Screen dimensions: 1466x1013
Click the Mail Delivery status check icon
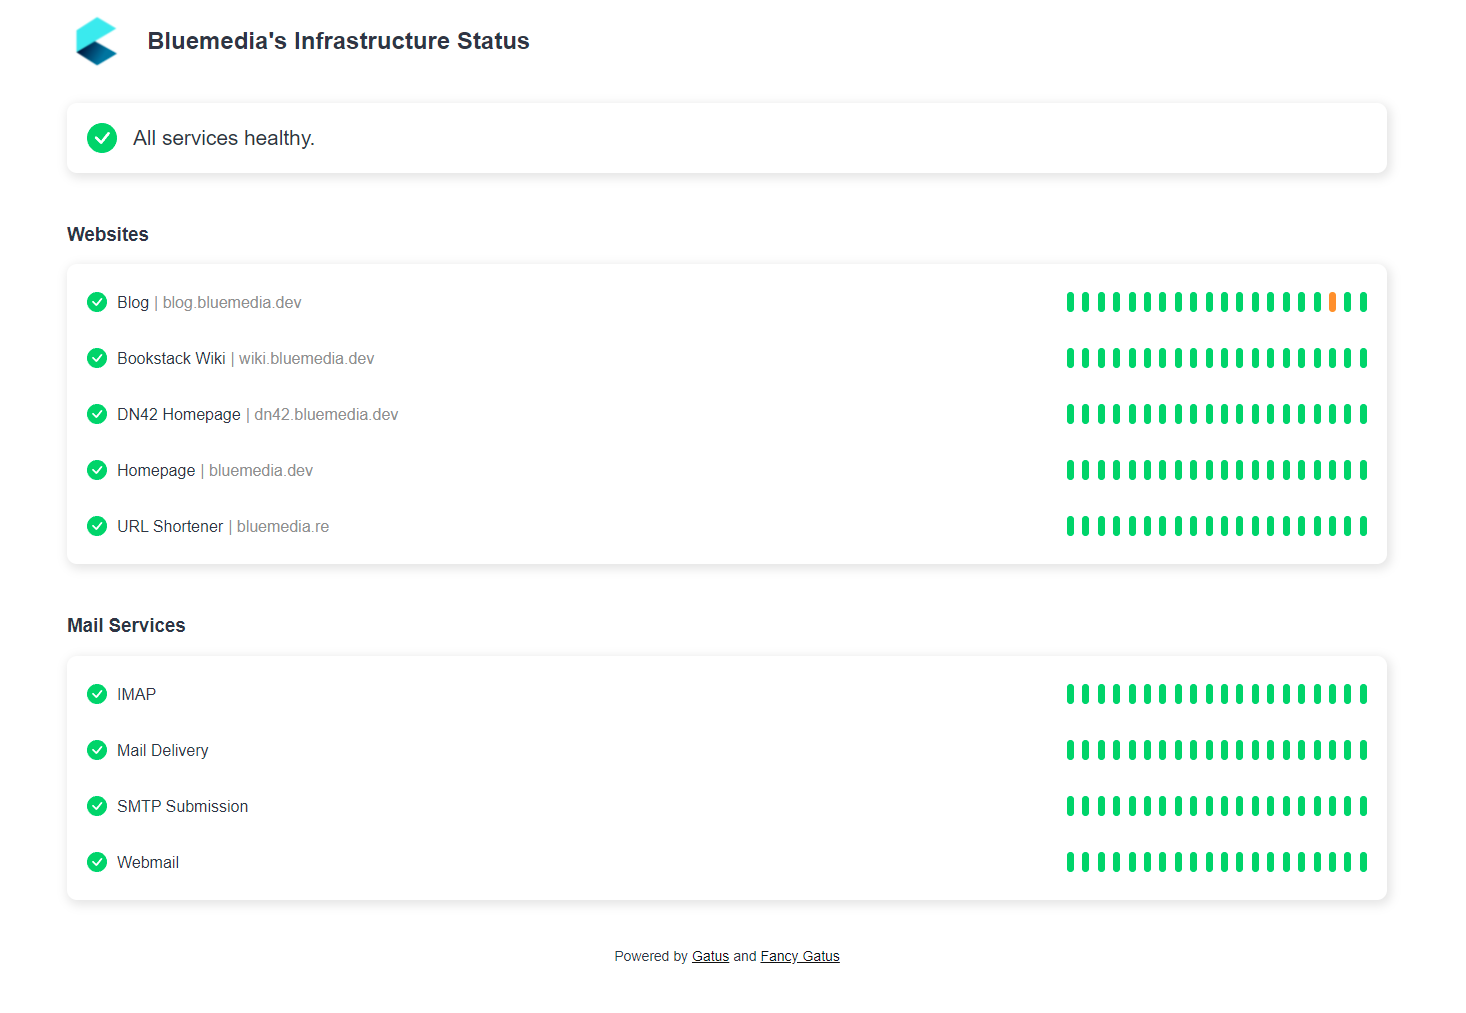point(97,750)
